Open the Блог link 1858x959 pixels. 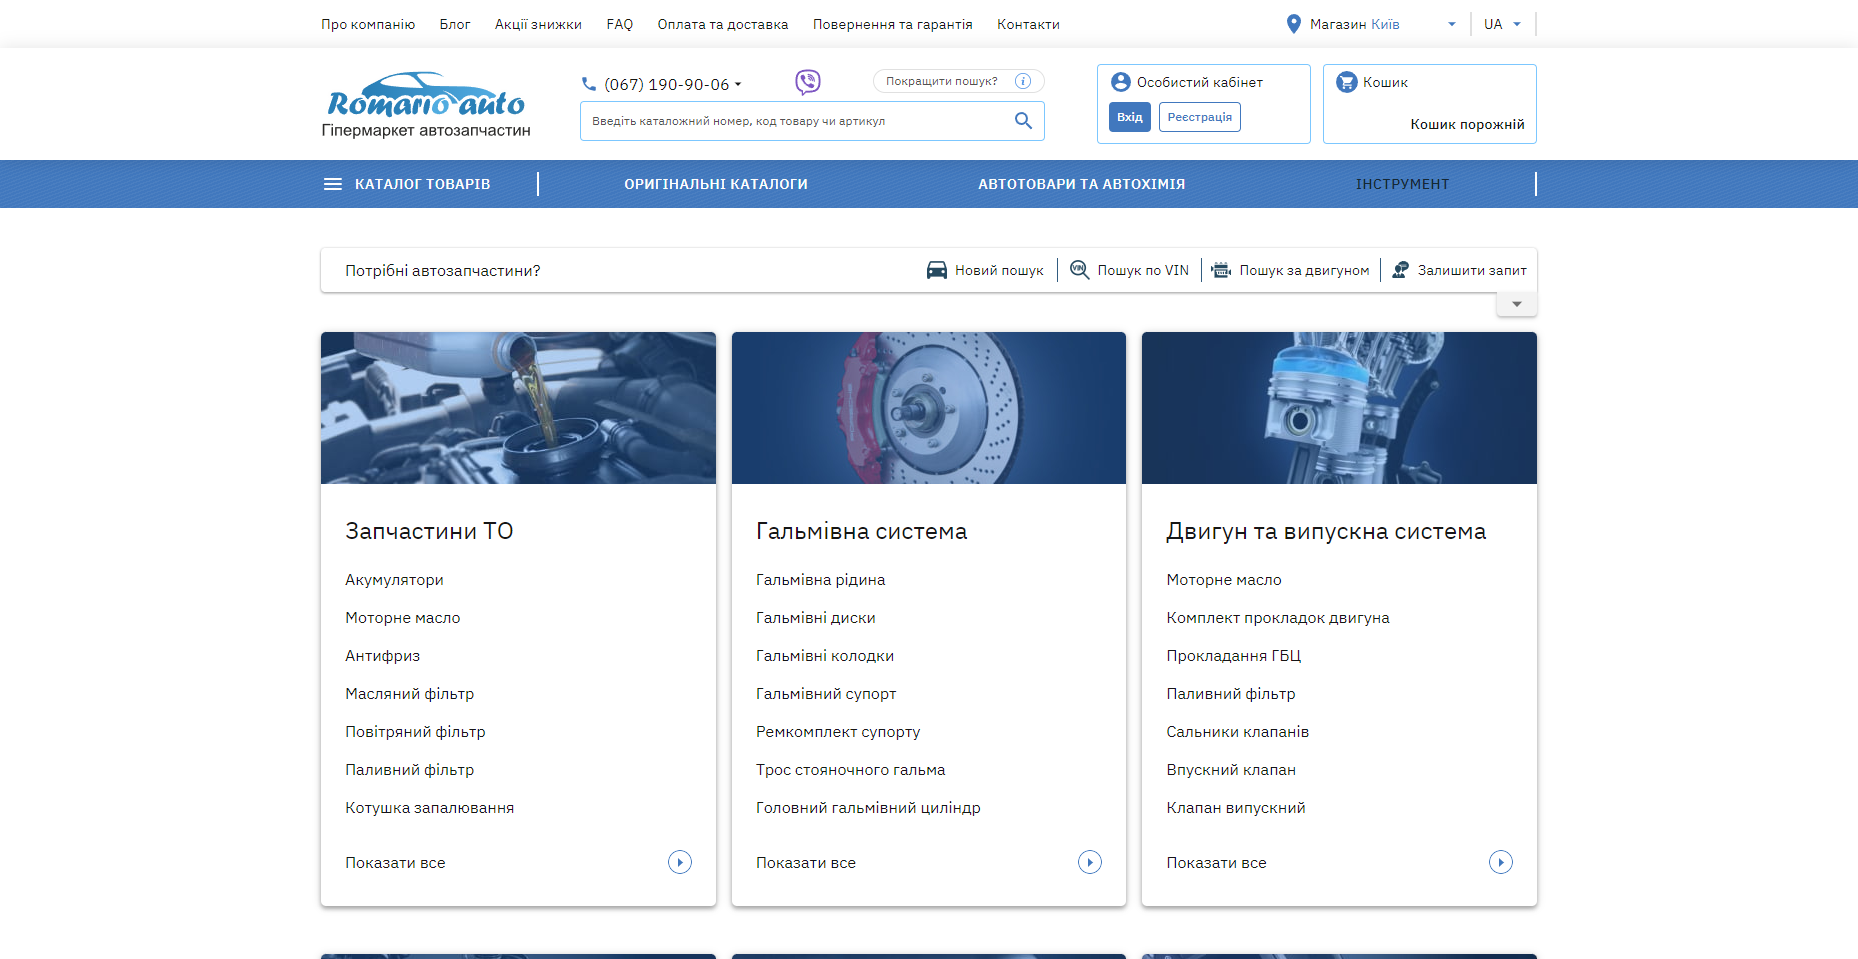pyautogui.click(x=455, y=24)
